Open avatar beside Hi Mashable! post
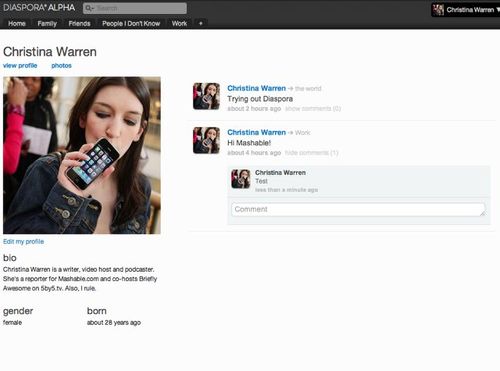The height and width of the screenshot is (371, 500). [206, 140]
